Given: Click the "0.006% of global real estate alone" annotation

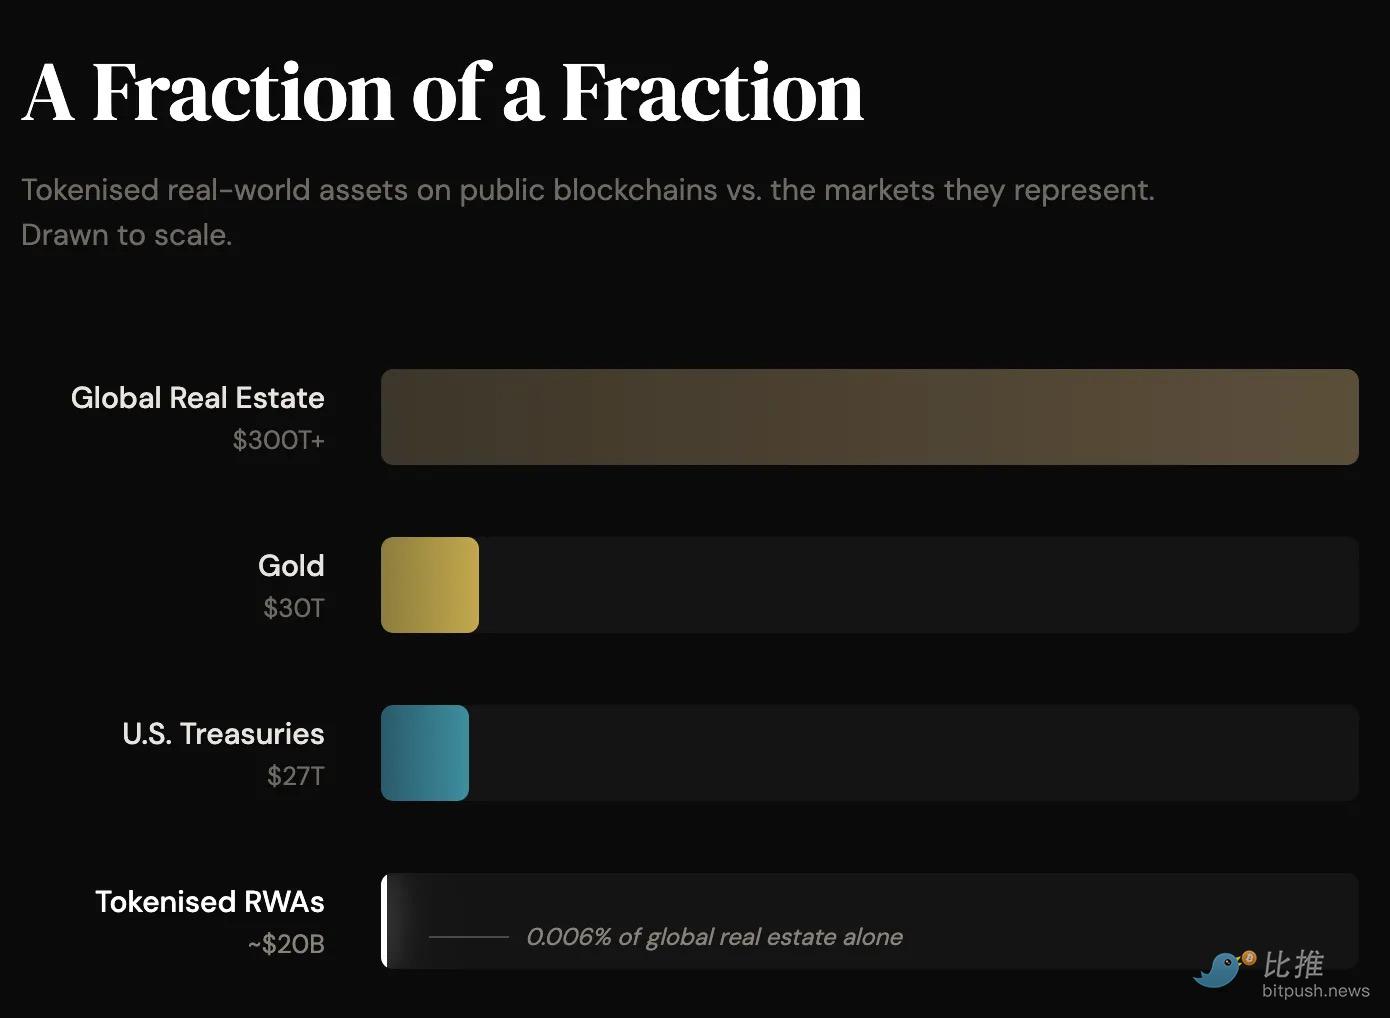Looking at the screenshot, I should tap(714, 937).
